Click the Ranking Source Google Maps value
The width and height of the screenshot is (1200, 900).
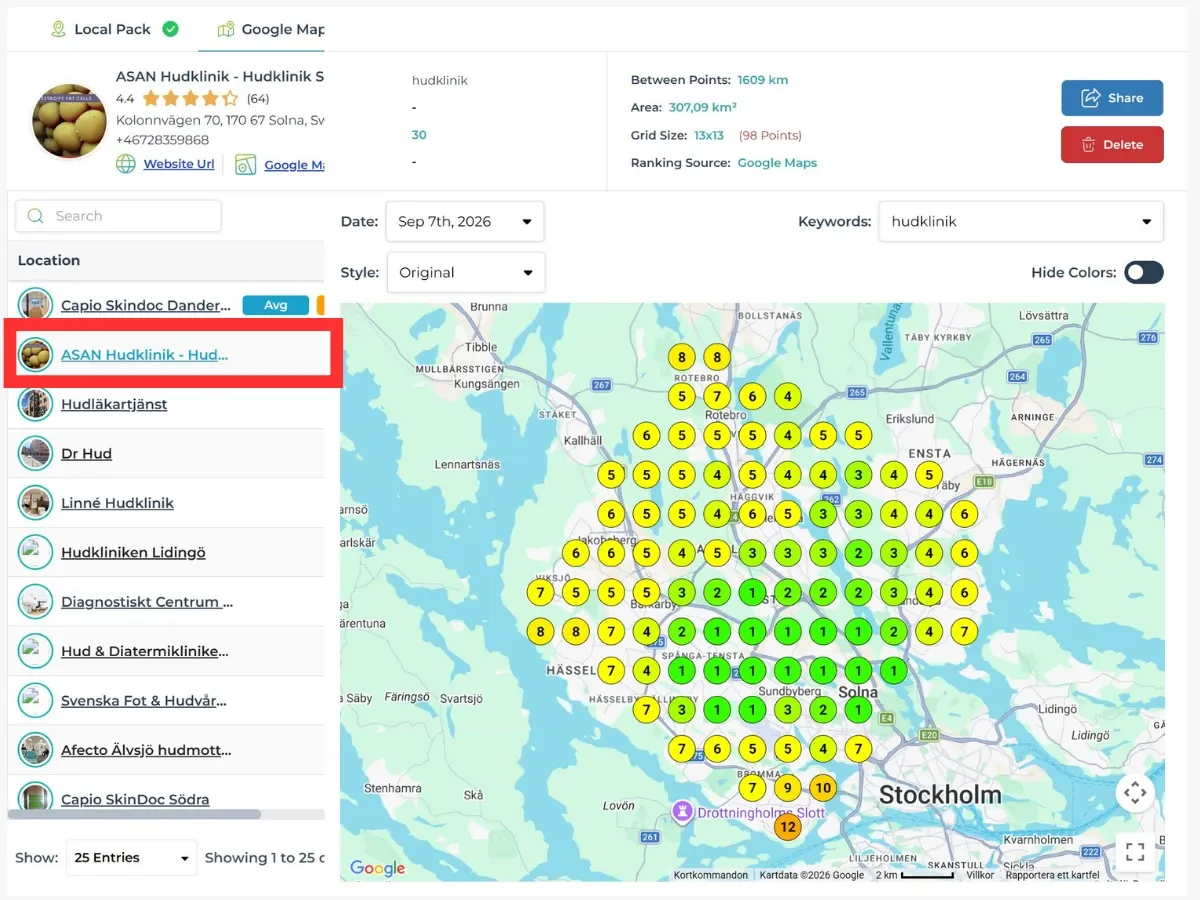coord(777,163)
